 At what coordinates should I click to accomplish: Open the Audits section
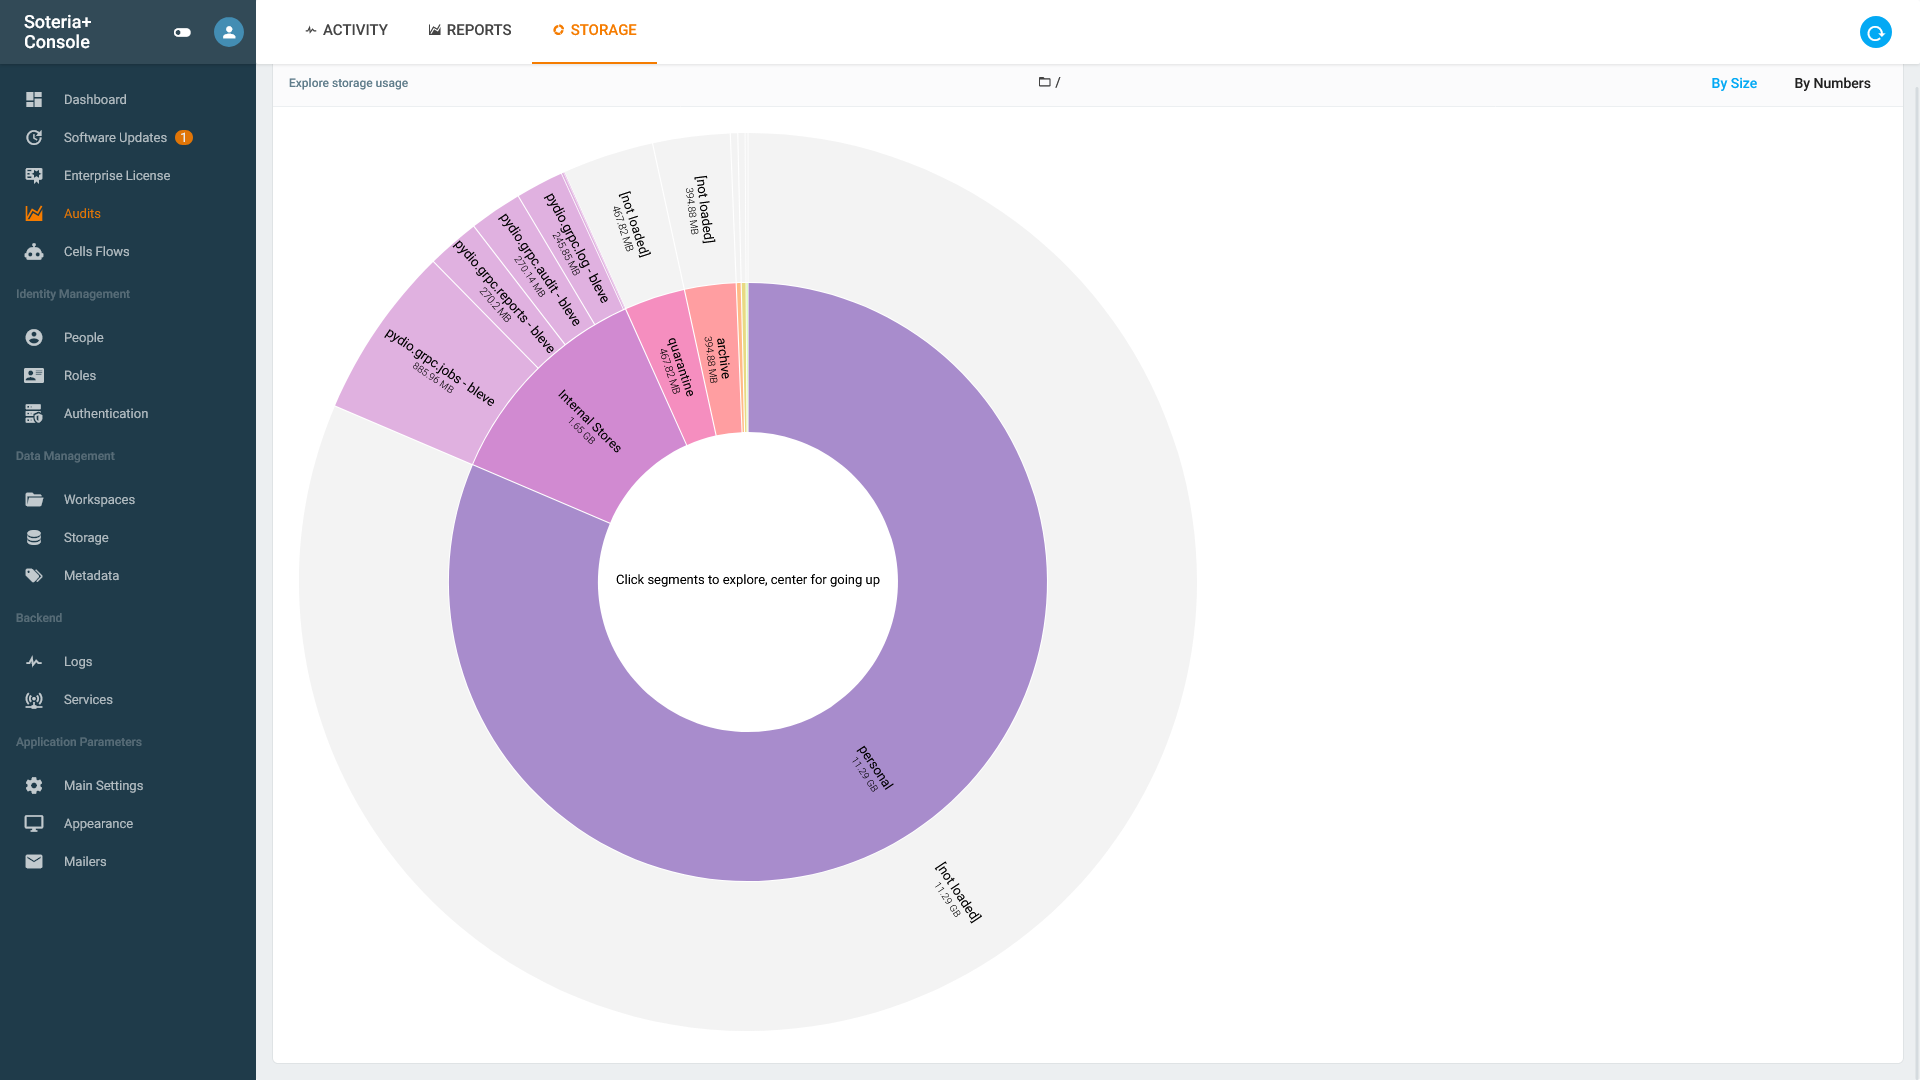point(84,213)
